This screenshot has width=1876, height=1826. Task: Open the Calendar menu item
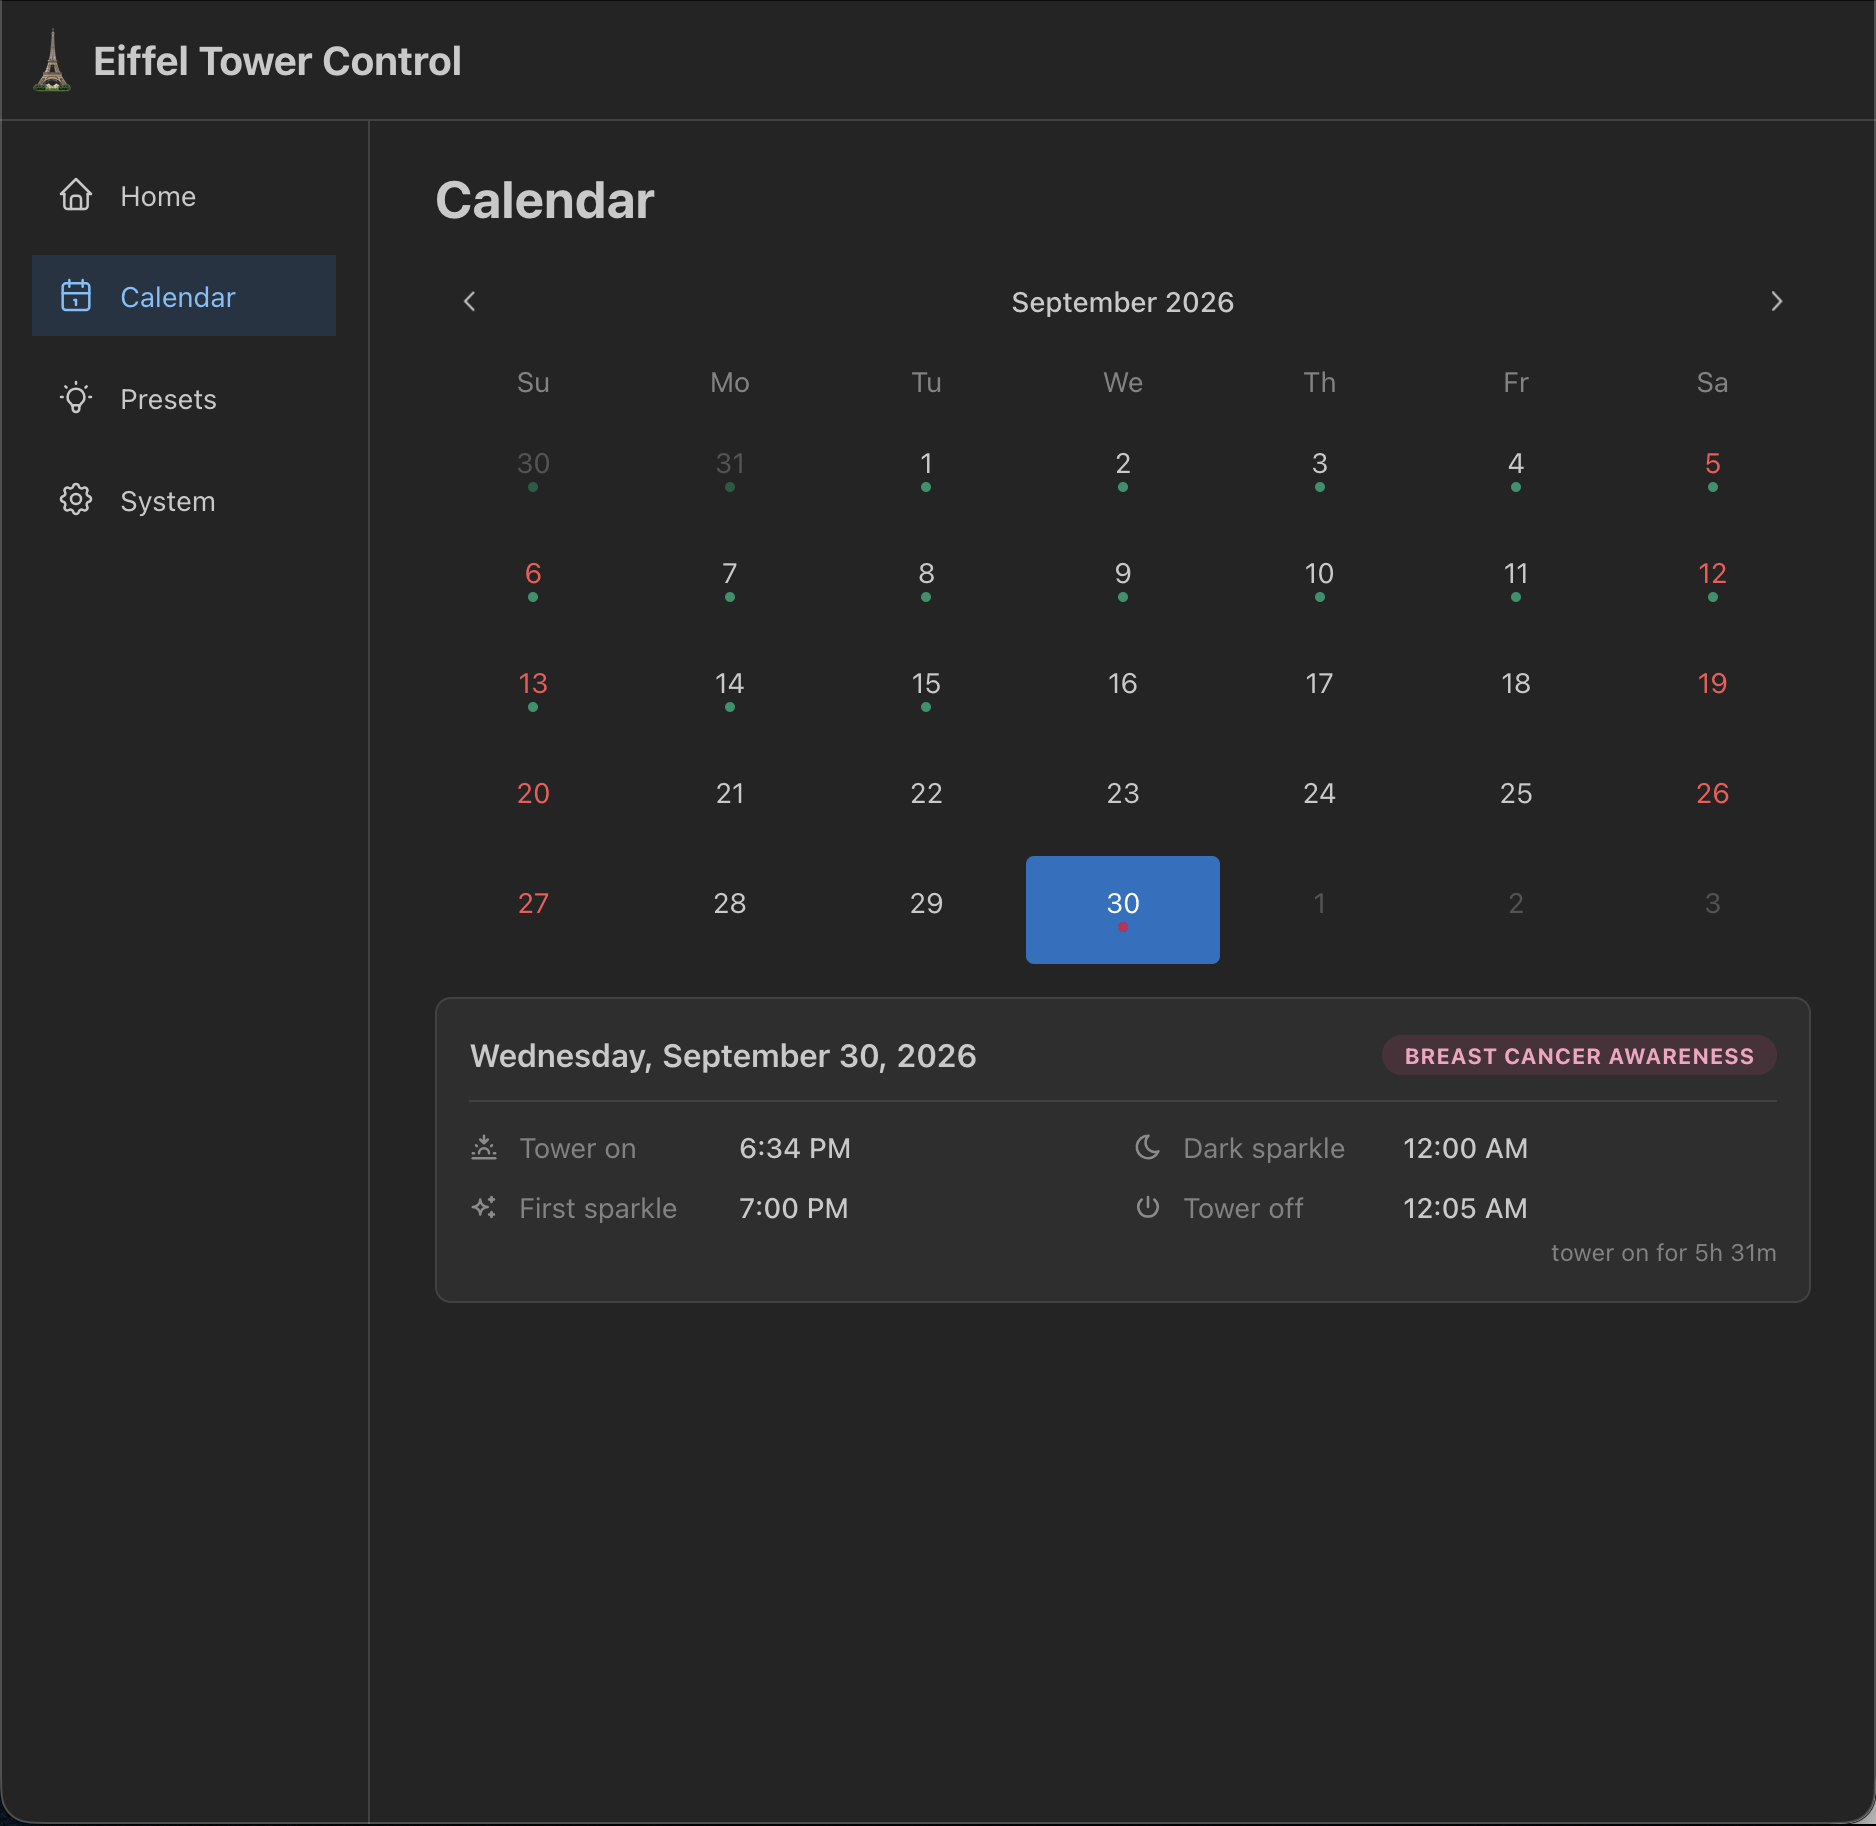click(184, 296)
